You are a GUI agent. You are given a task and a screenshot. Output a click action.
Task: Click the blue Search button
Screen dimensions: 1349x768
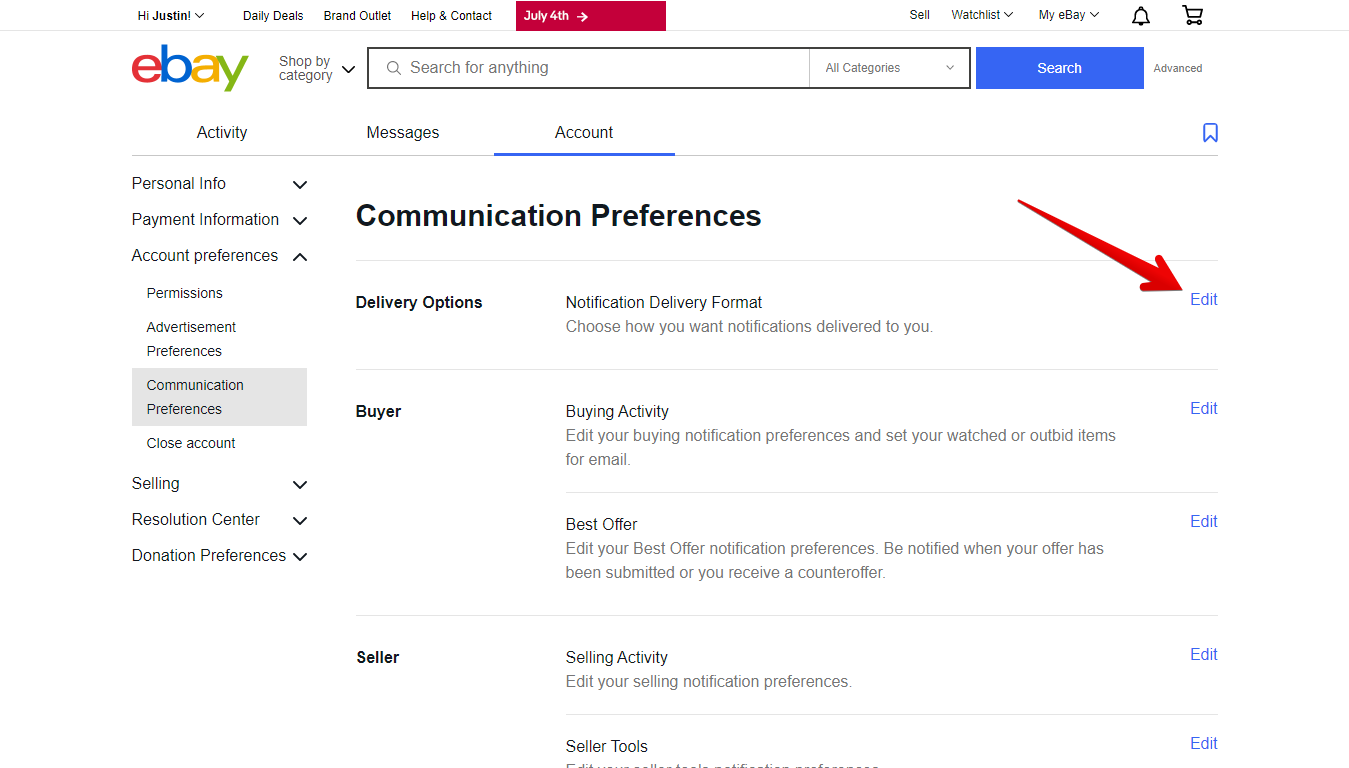[x=1059, y=68]
